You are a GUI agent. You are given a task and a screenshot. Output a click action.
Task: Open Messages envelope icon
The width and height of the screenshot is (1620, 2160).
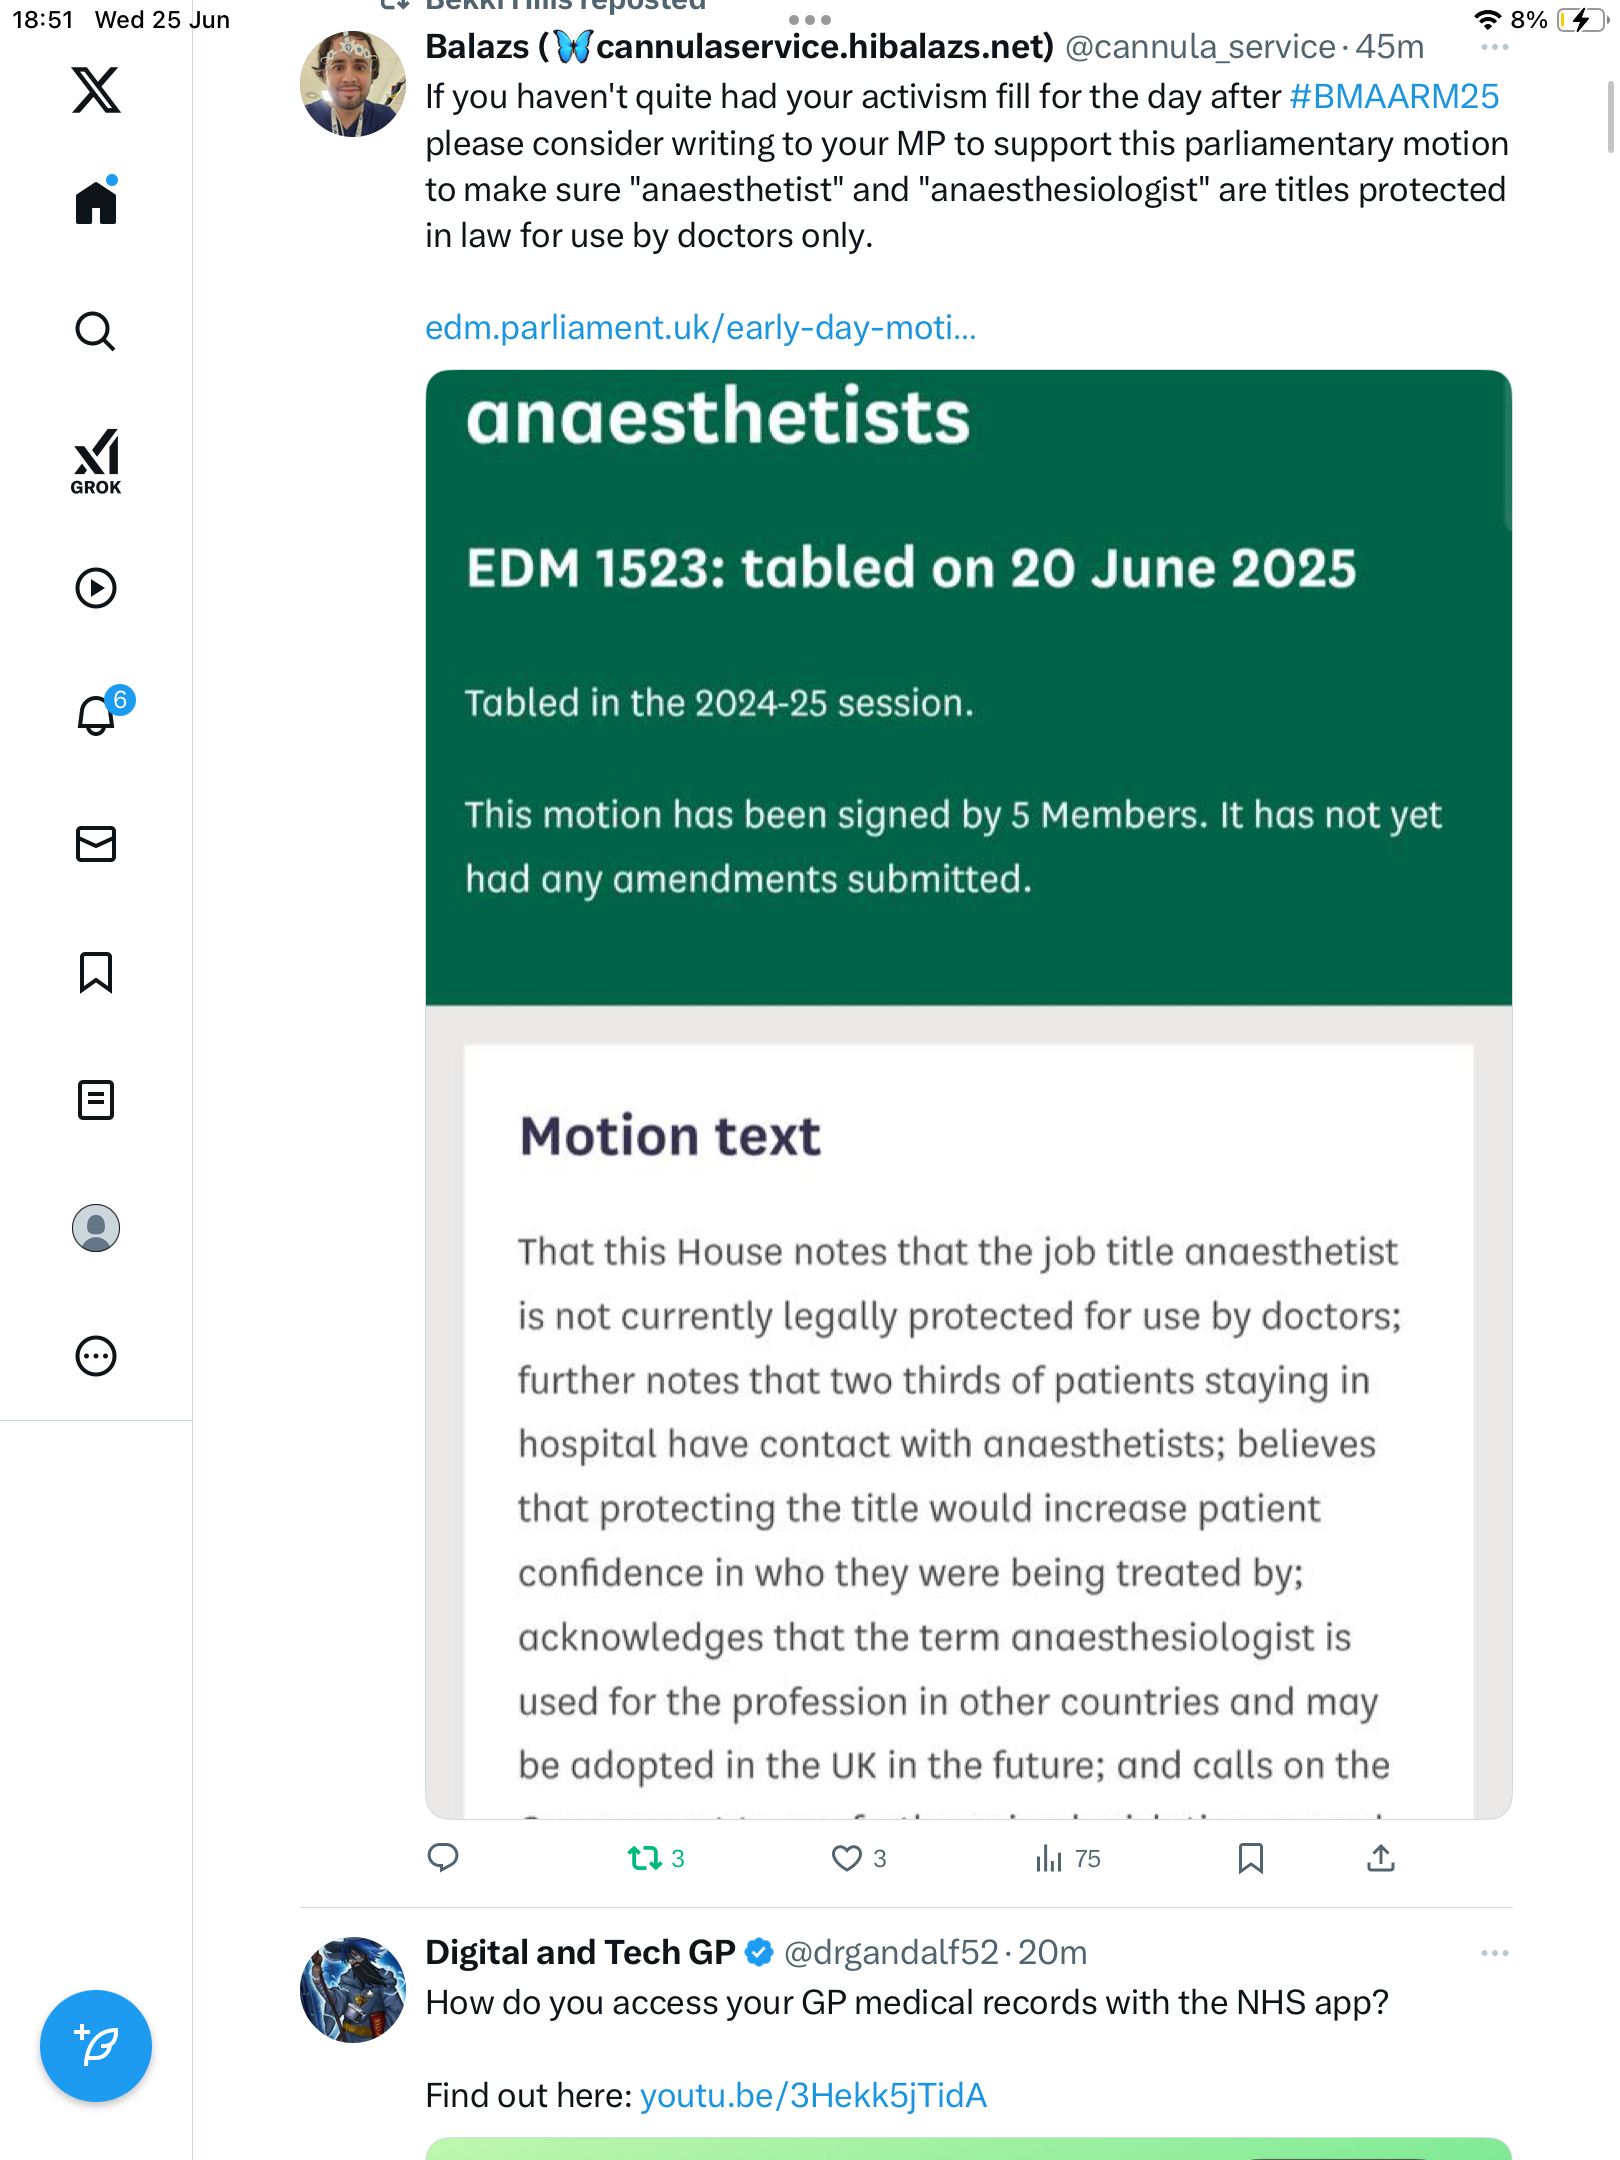coord(96,844)
